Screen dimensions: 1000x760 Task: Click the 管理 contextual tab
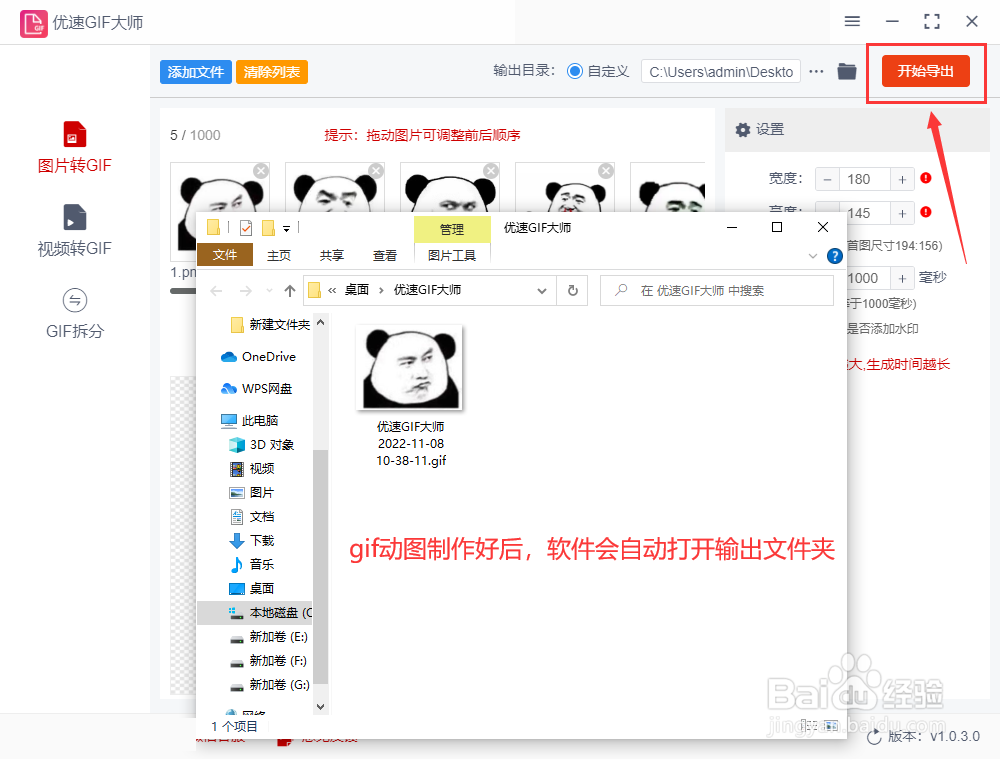[452, 229]
